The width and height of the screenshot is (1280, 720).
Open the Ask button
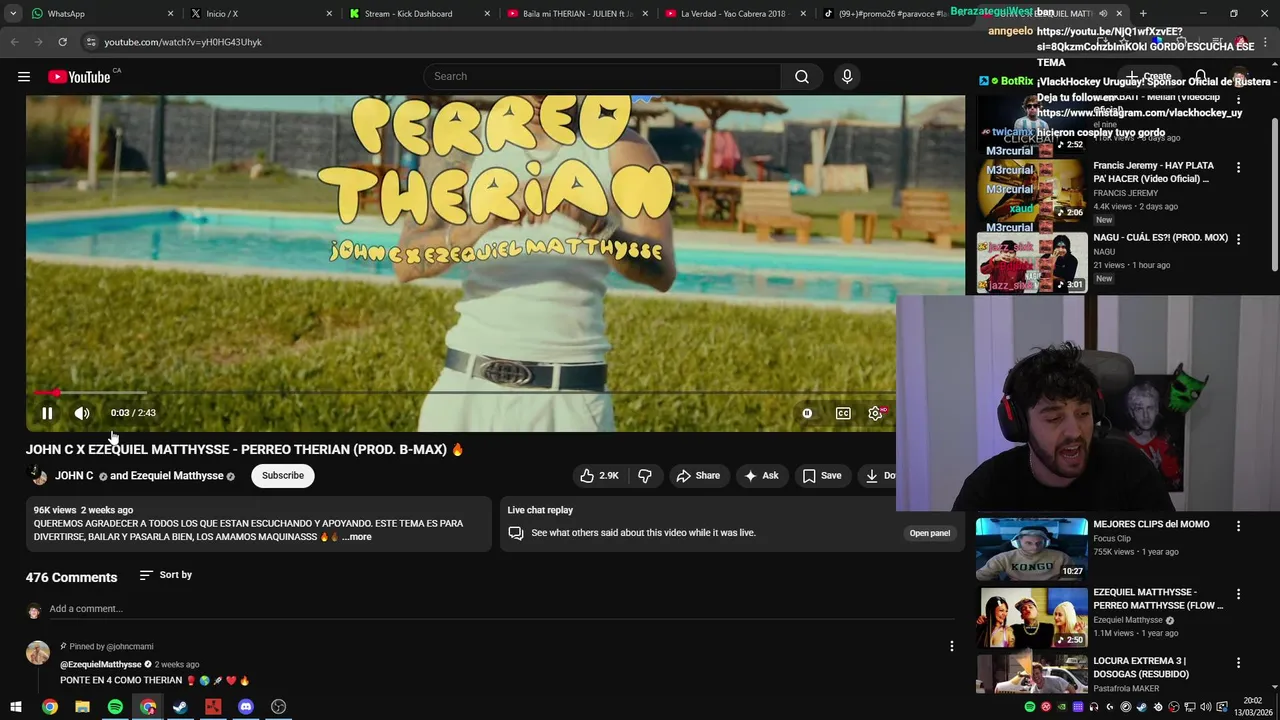coord(761,476)
